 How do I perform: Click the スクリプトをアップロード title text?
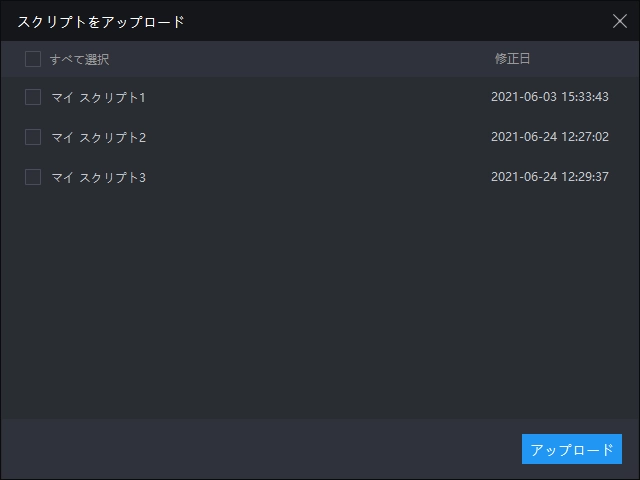[101, 20]
